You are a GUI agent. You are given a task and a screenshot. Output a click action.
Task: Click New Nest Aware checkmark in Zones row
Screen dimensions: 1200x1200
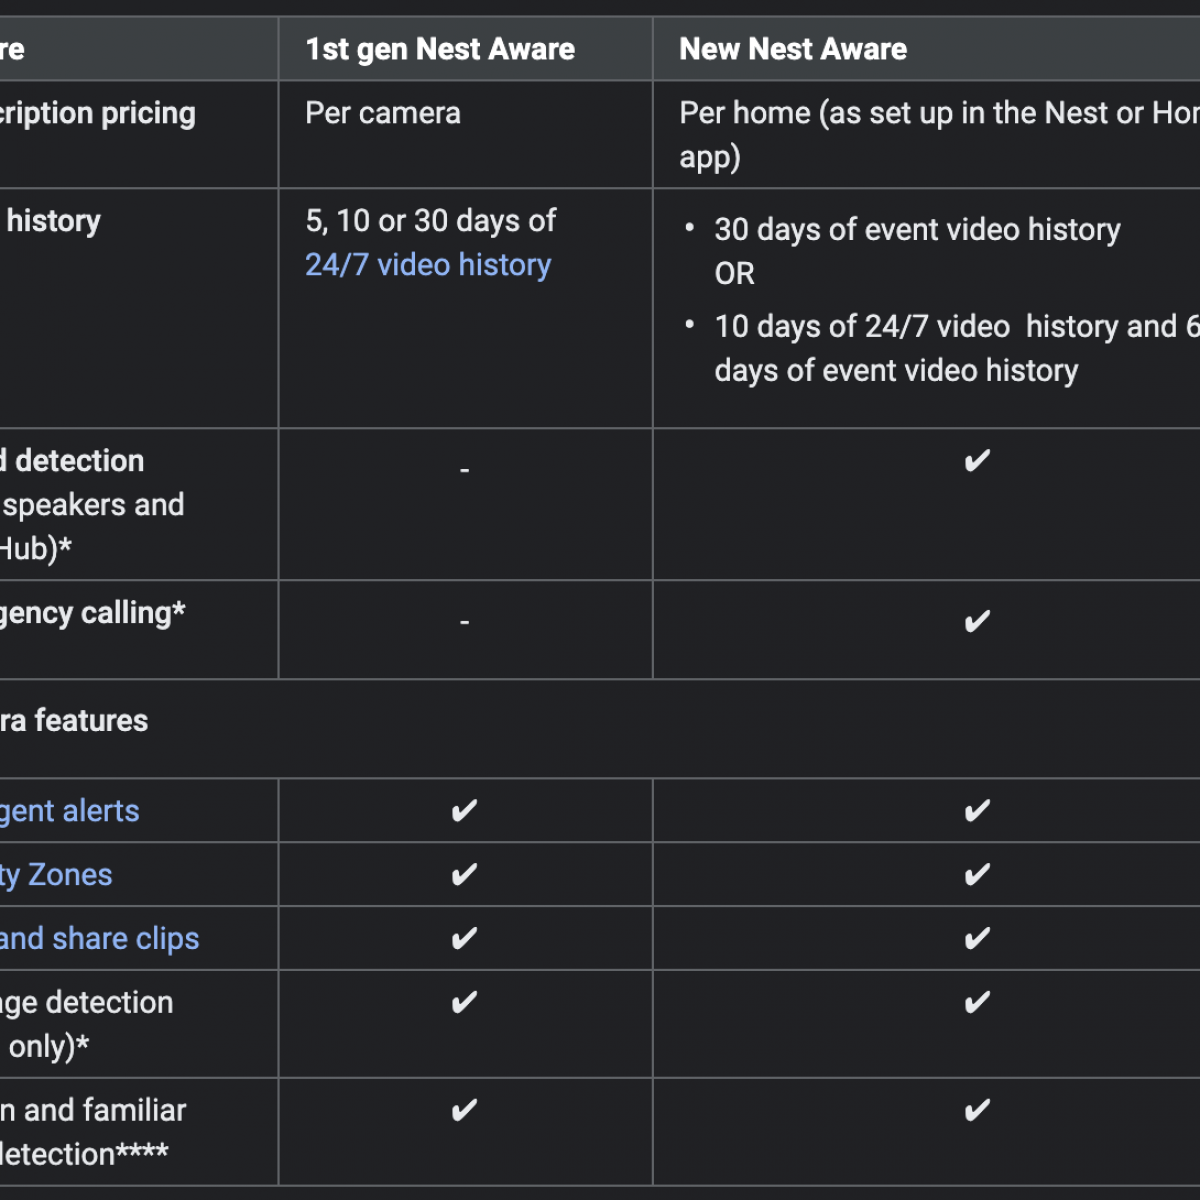tap(977, 875)
